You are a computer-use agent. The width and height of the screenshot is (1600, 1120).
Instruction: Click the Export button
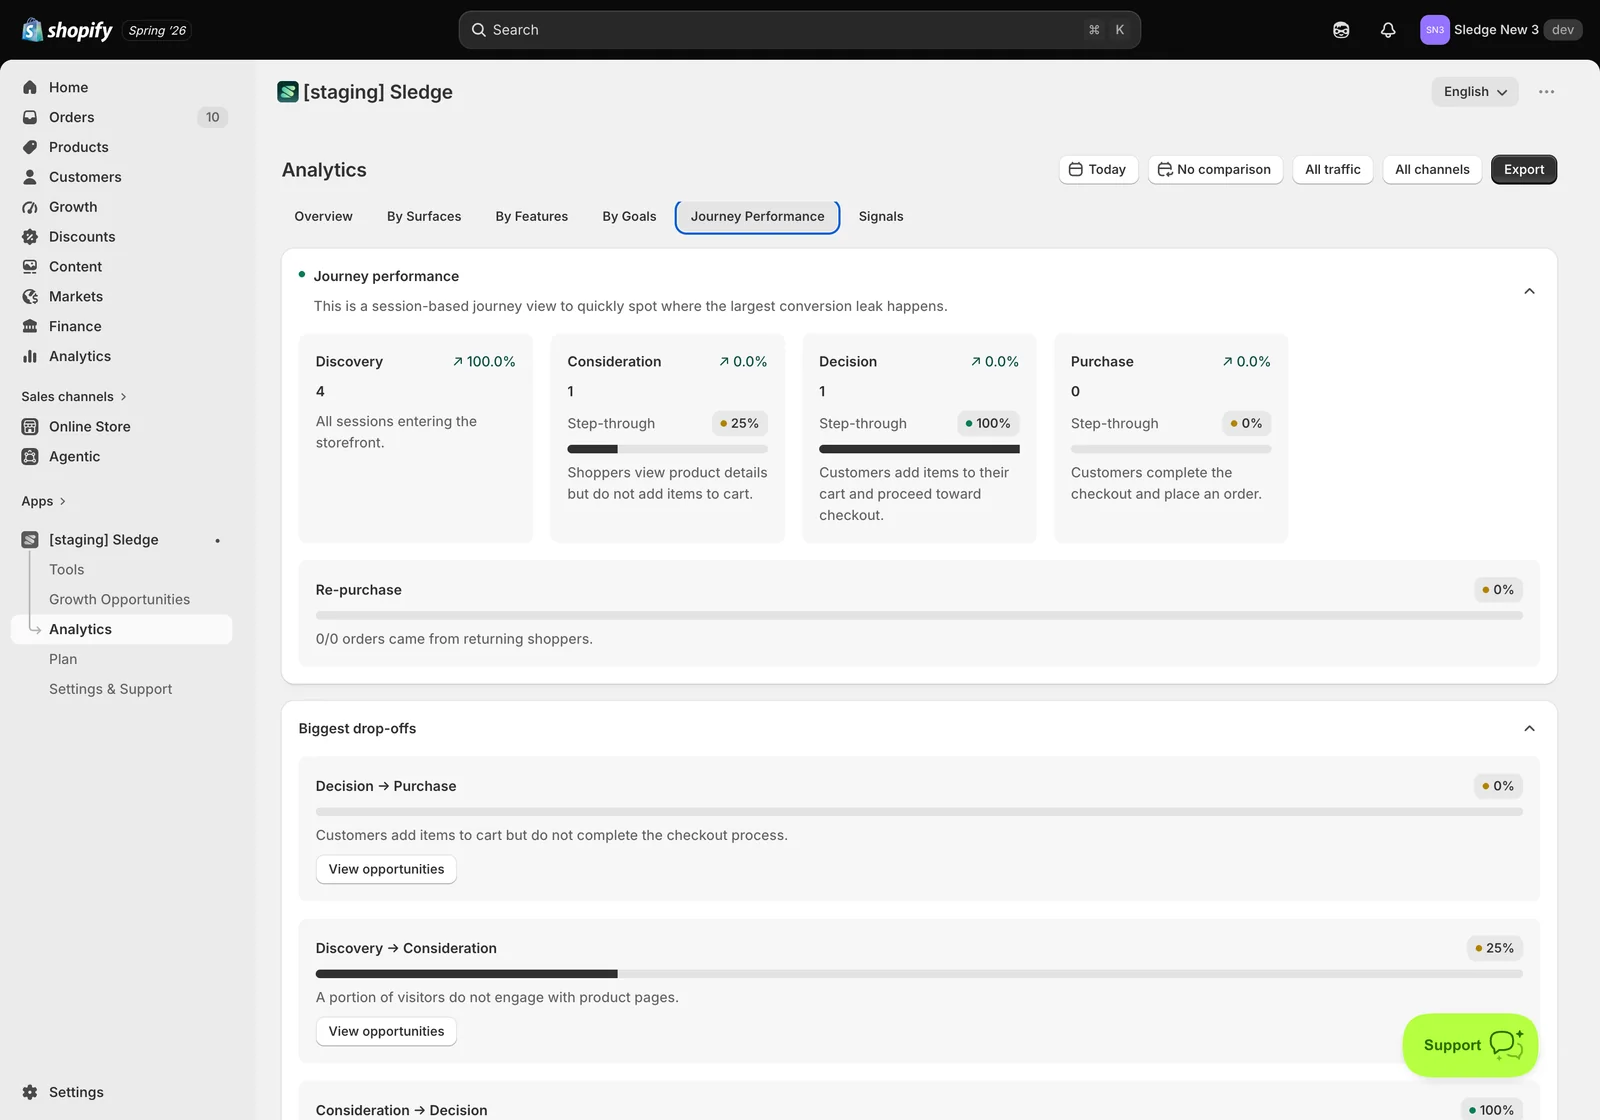coord(1524,170)
